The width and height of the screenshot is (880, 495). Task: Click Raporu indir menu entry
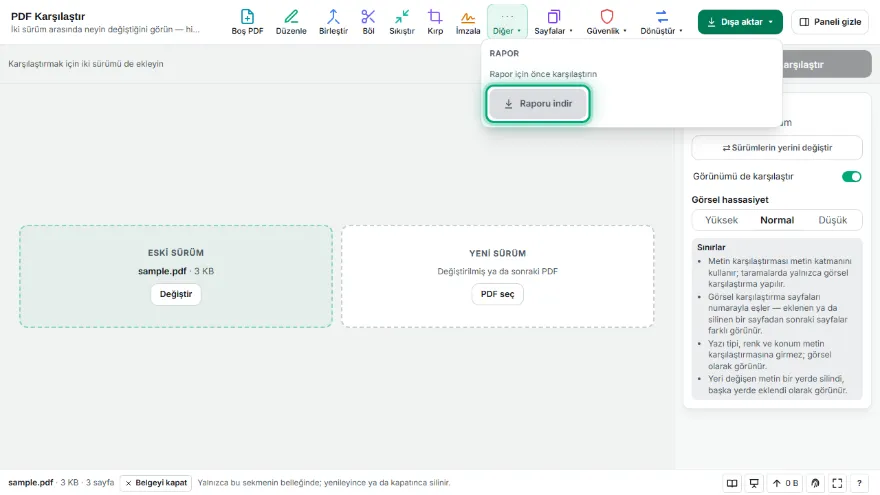point(538,103)
